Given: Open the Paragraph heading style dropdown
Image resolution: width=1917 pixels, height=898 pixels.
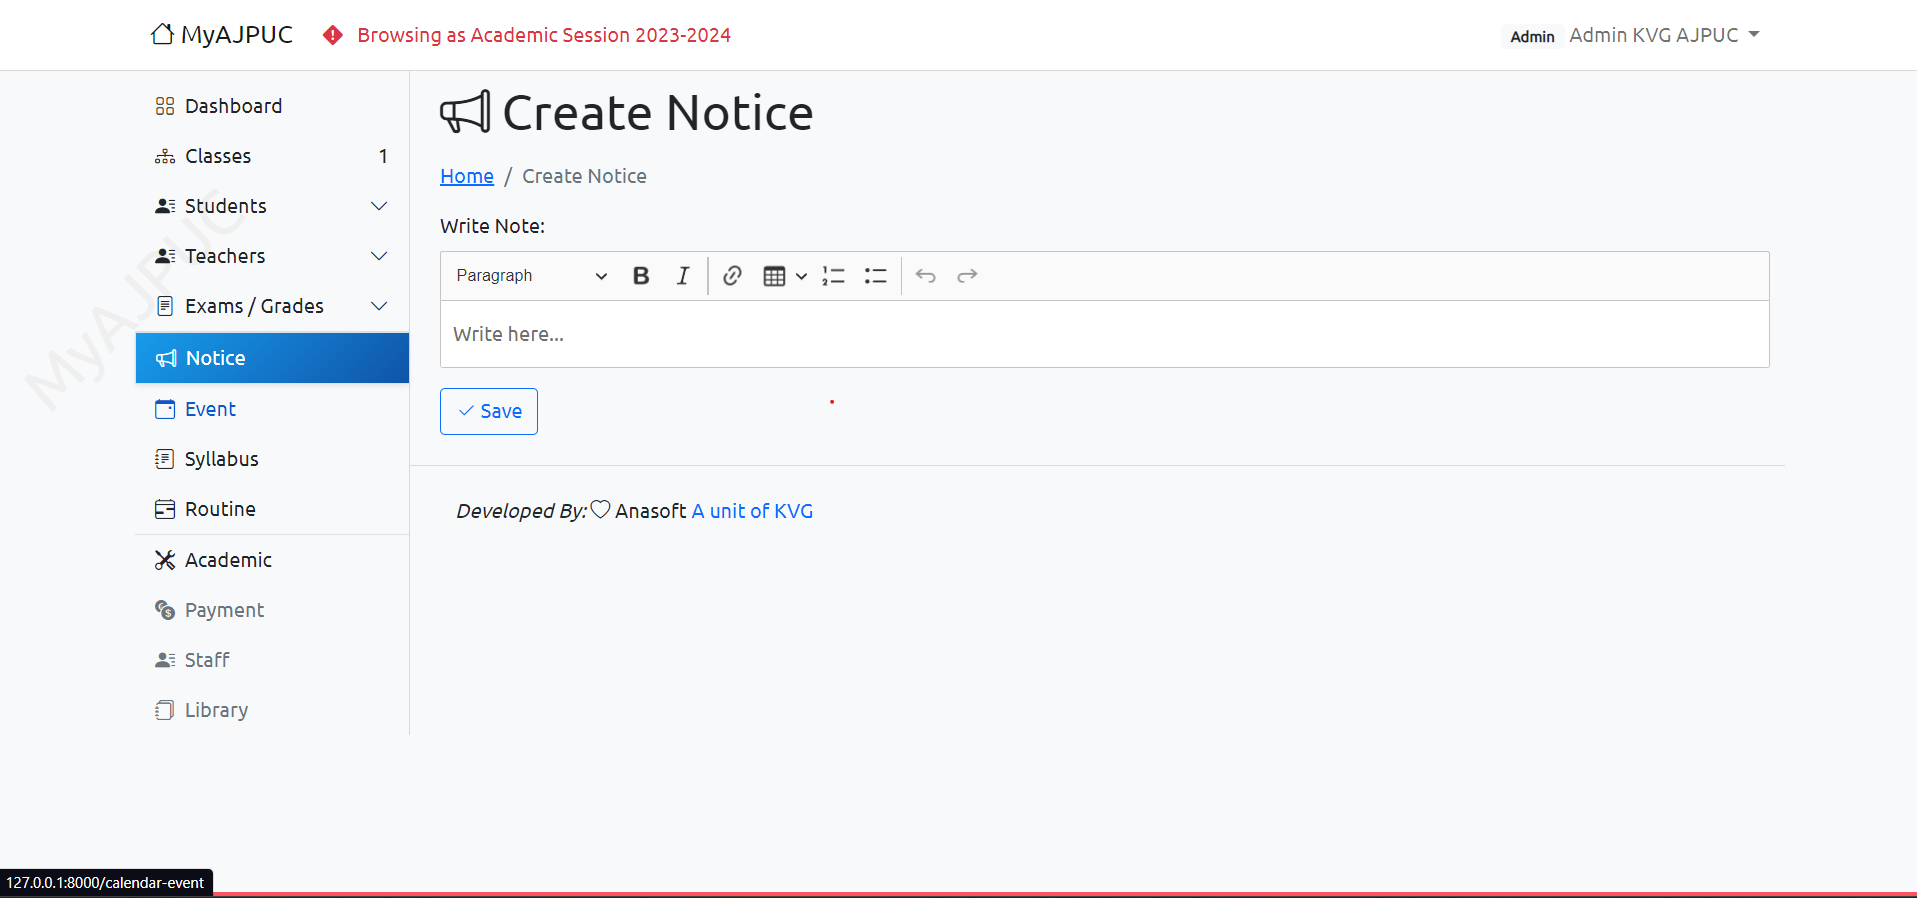Looking at the screenshot, I should [531, 276].
